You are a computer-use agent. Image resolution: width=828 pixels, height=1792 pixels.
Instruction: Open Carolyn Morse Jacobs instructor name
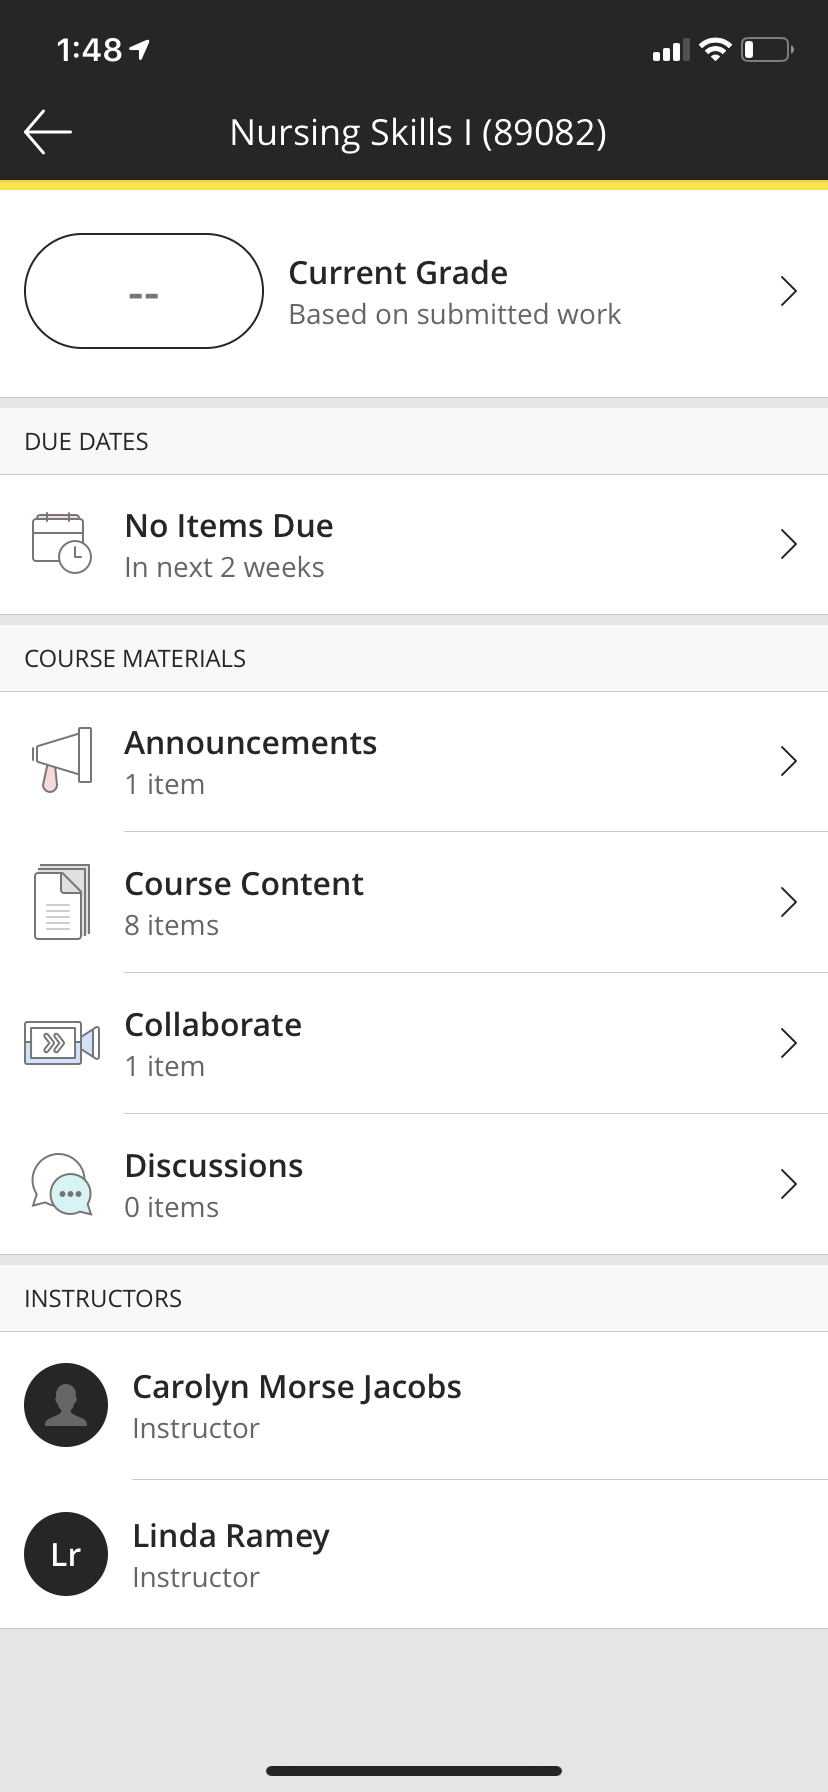pyautogui.click(x=297, y=1387)
